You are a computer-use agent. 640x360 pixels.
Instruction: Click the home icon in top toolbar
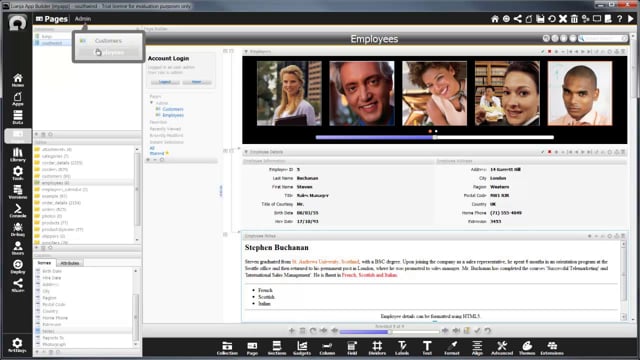click(495, 19)
